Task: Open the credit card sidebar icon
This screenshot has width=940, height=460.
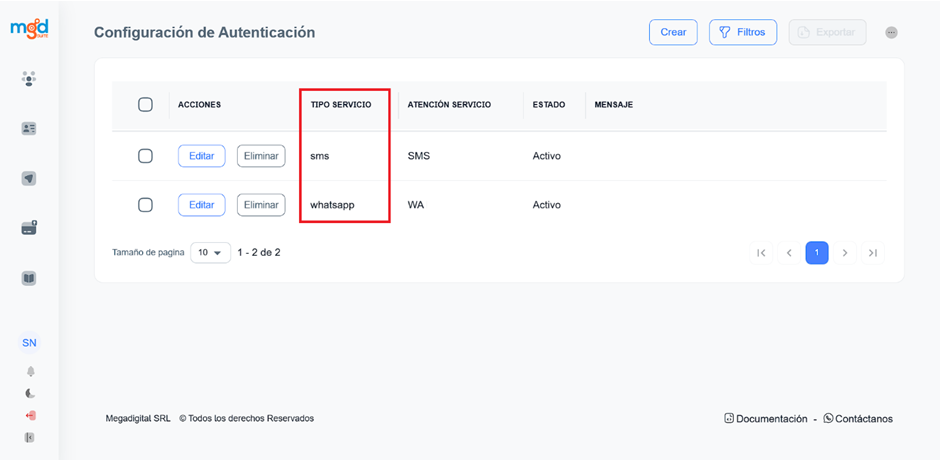Action: point(29,228)
